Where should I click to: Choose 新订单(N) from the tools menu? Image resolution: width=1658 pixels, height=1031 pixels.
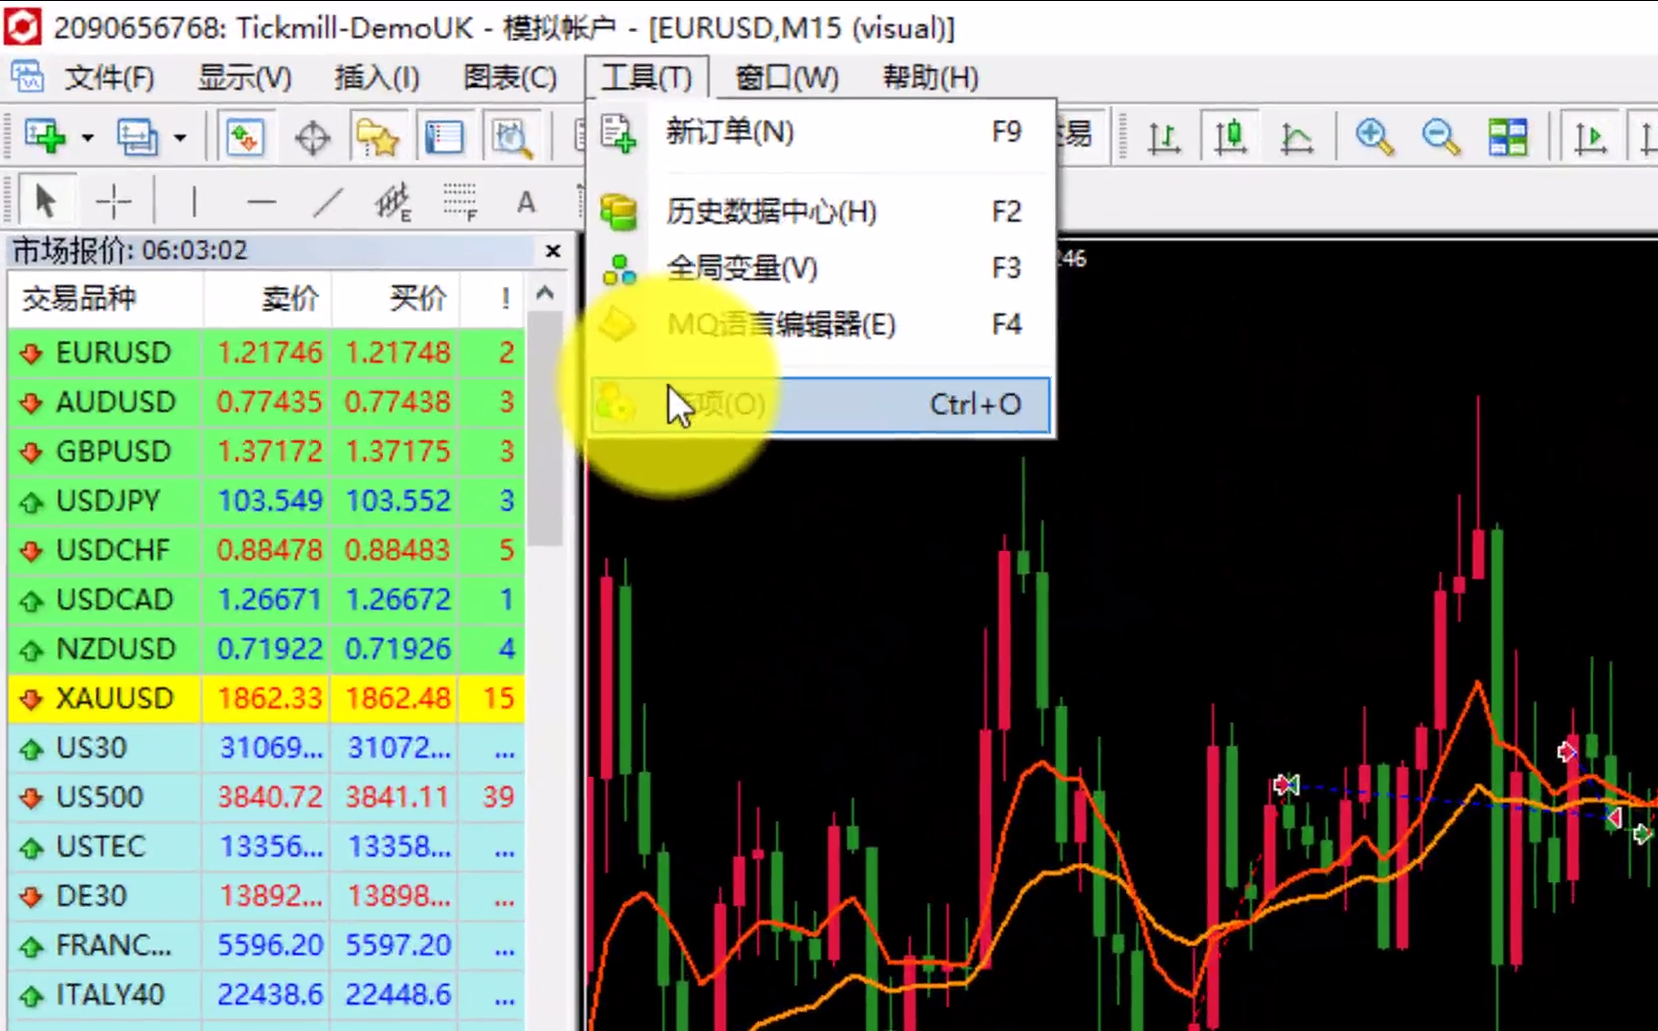pyautogui.click(x=820, y=132)
